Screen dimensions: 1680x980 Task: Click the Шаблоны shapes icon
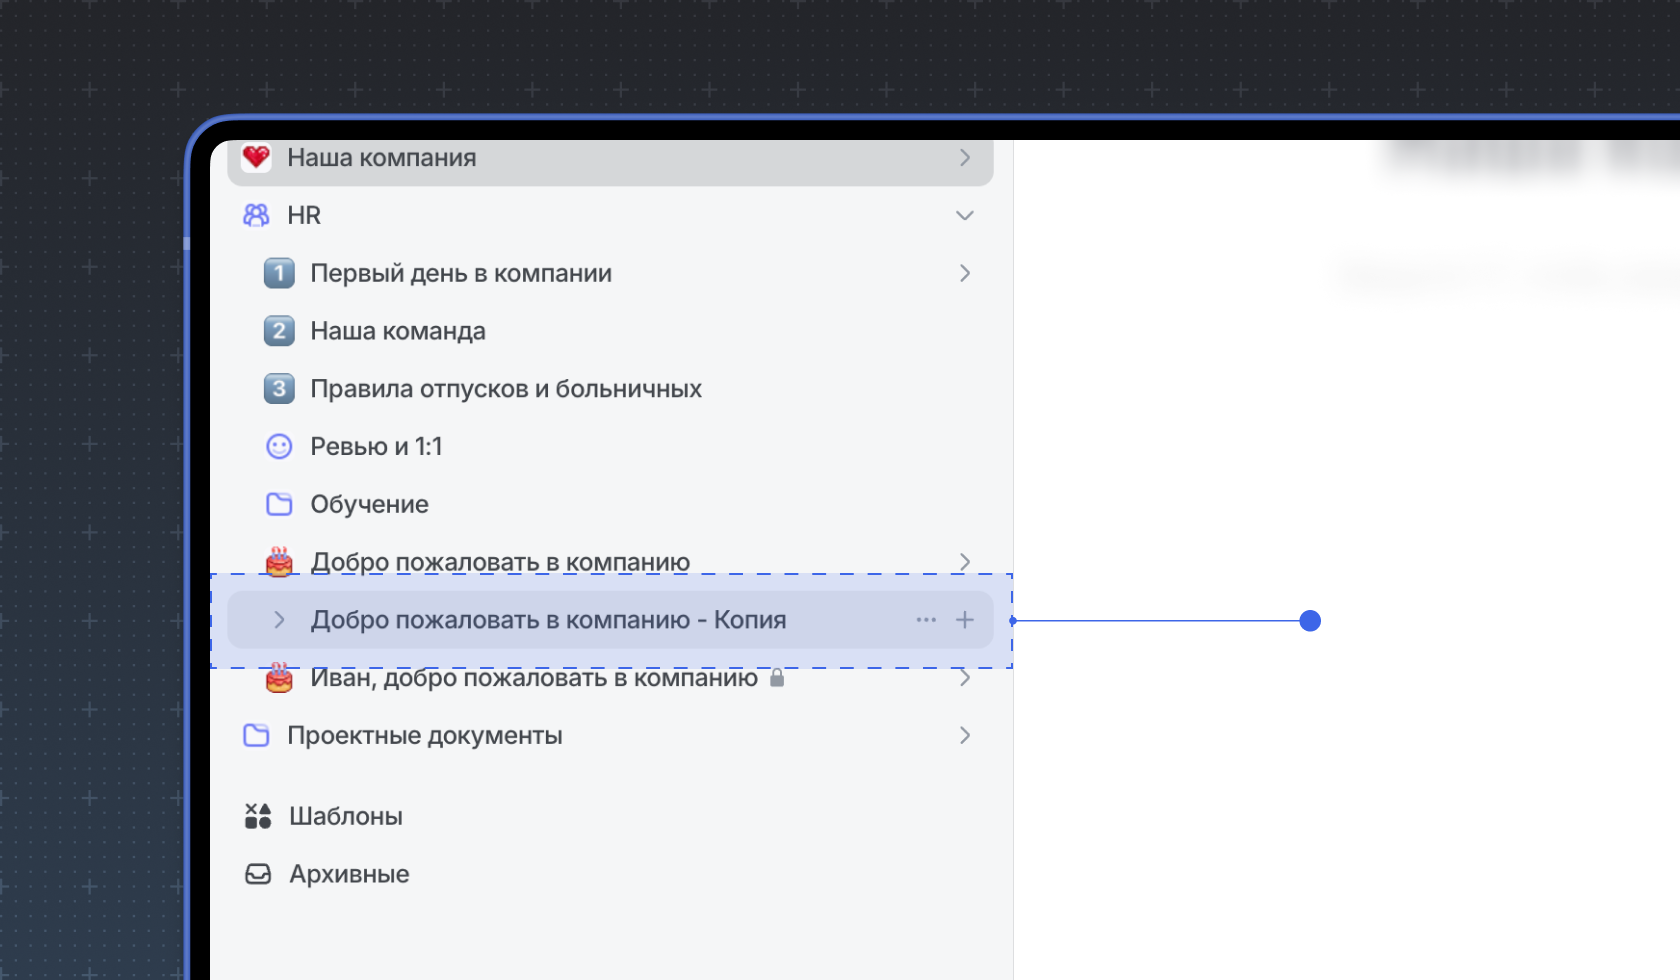click(x=258, y=816)
